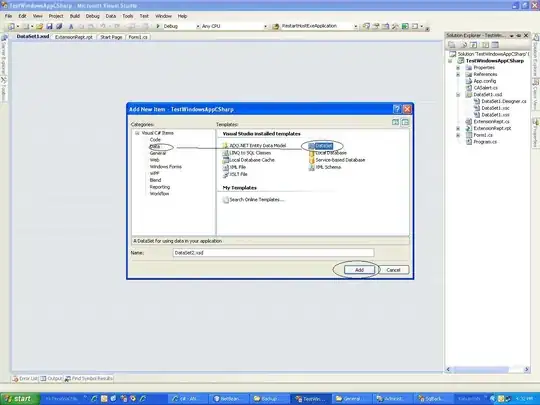
Task: Open the Debug menu
Action: click(92, 16)
